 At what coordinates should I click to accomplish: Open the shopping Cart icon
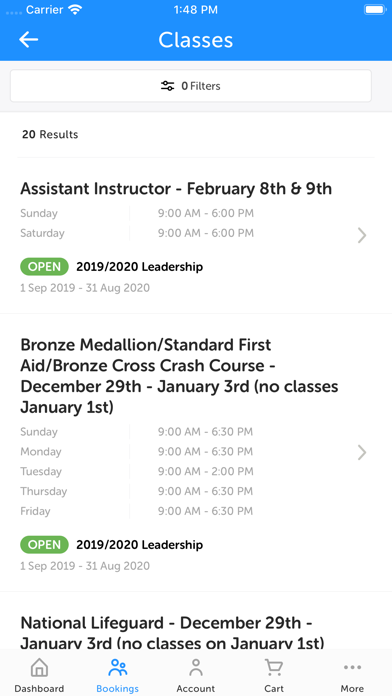(274, 668)
